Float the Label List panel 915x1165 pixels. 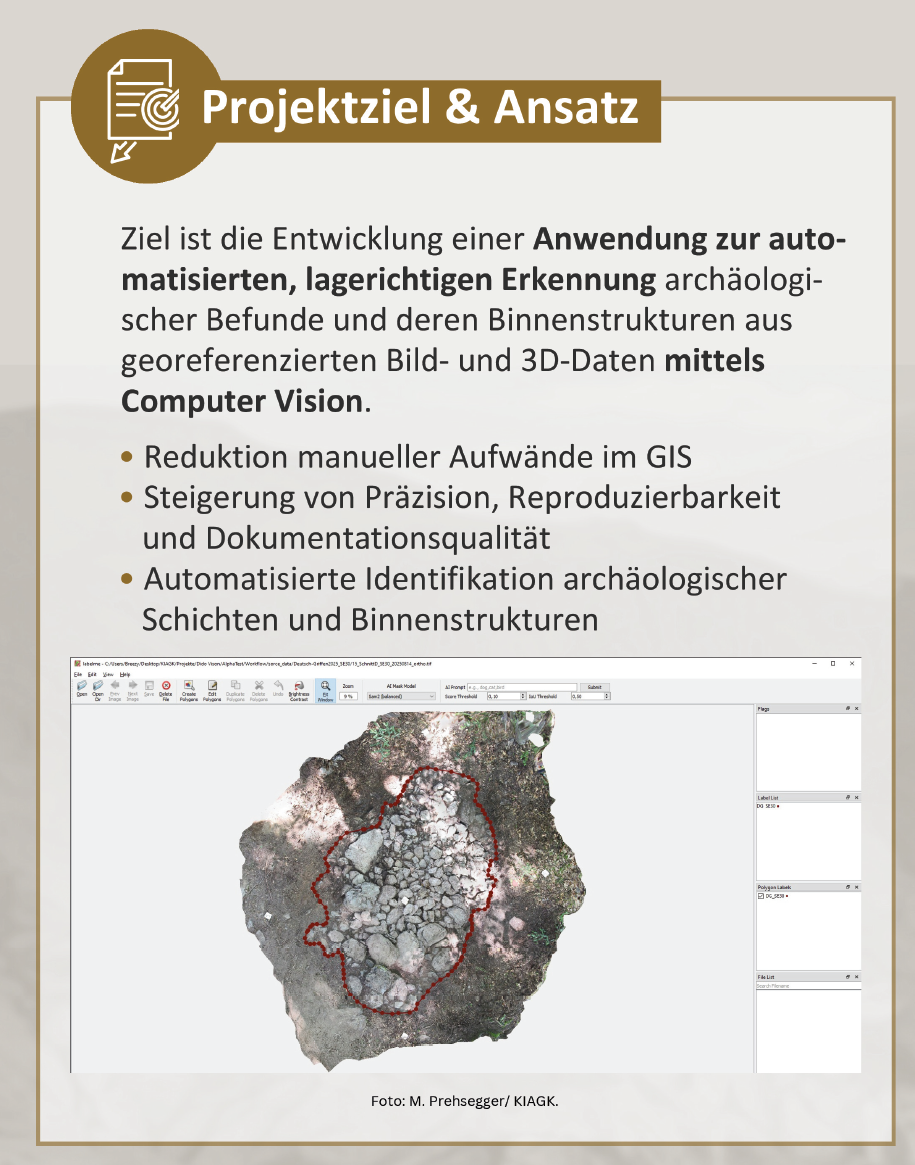[x=847, y=797]
